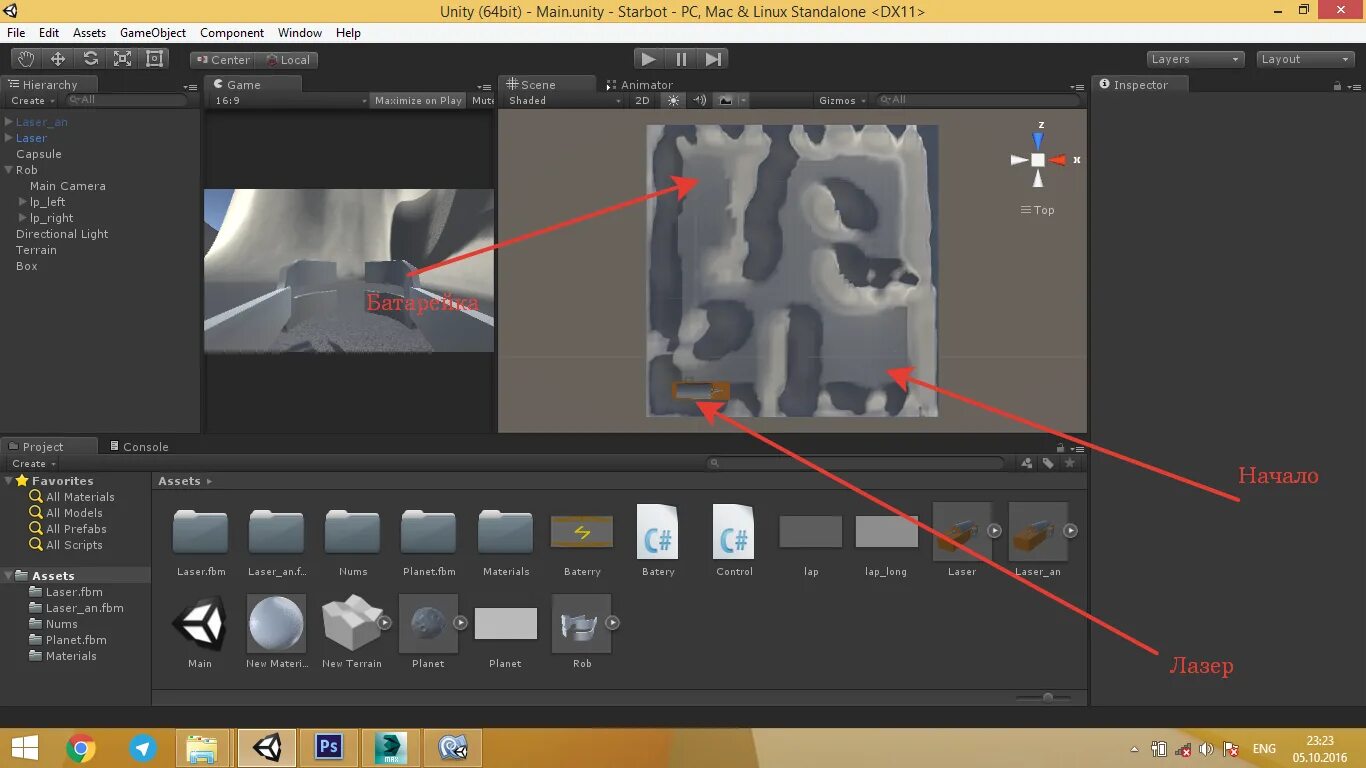
Task: Open the 16:9 aspect ratio dropdown
Action: [x=289, y=100]
